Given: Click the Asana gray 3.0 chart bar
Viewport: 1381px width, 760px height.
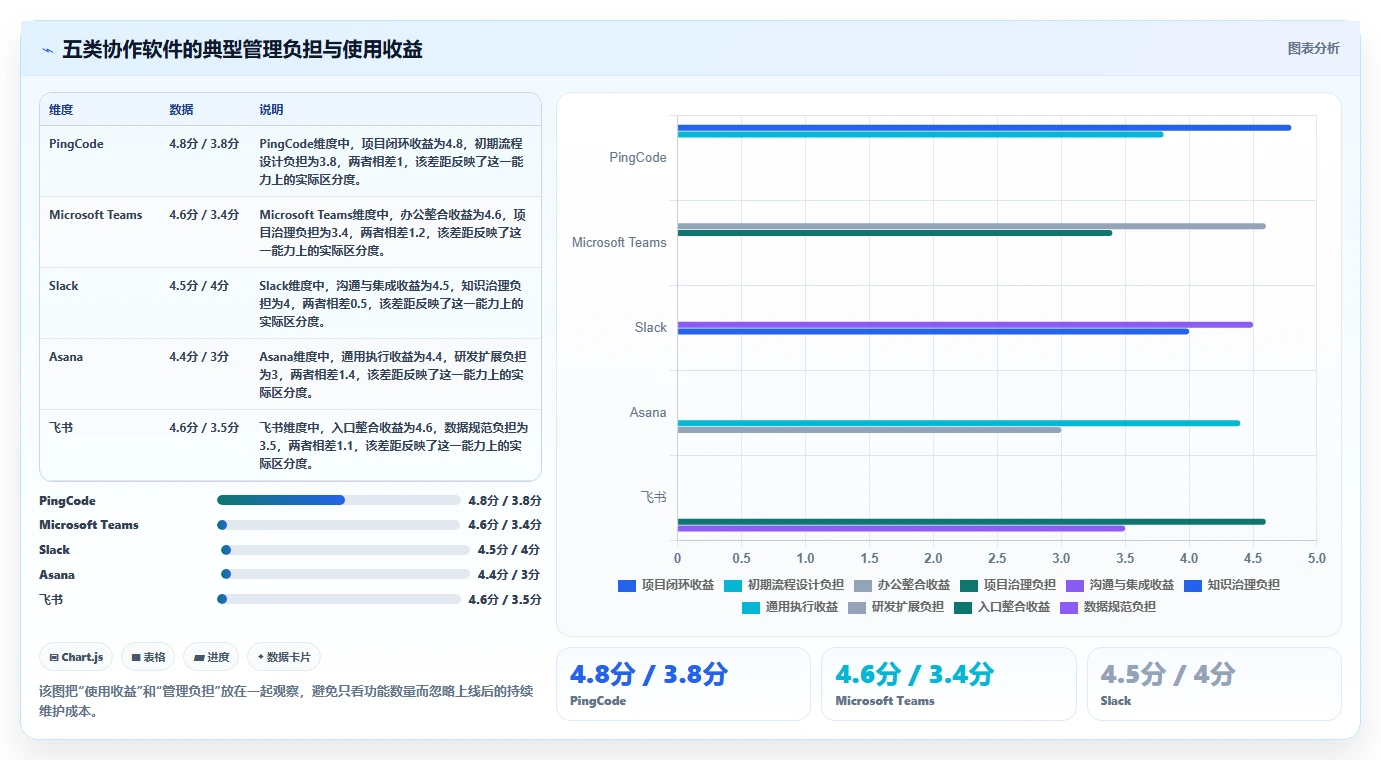Looking at the screenshot, I should (x=869, y=430).
